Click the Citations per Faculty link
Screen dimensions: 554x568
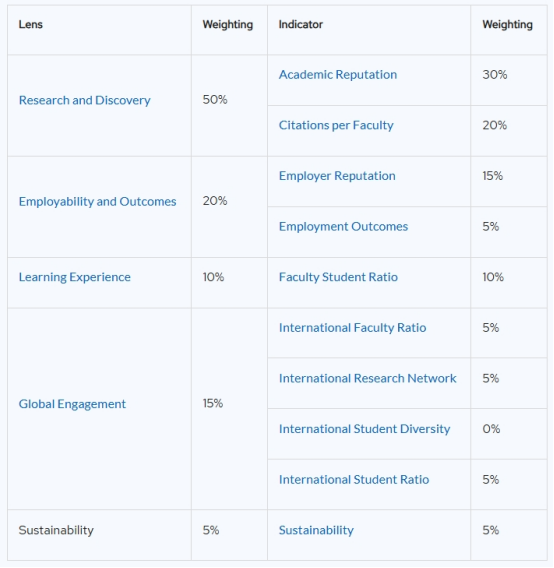336,126
